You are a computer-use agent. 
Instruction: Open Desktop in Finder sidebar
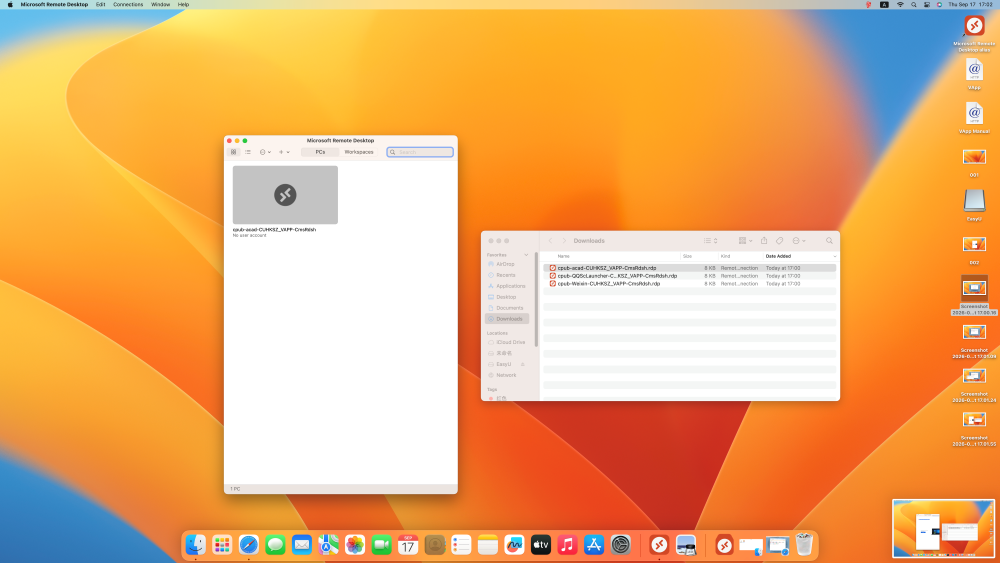tap(506, 297)
